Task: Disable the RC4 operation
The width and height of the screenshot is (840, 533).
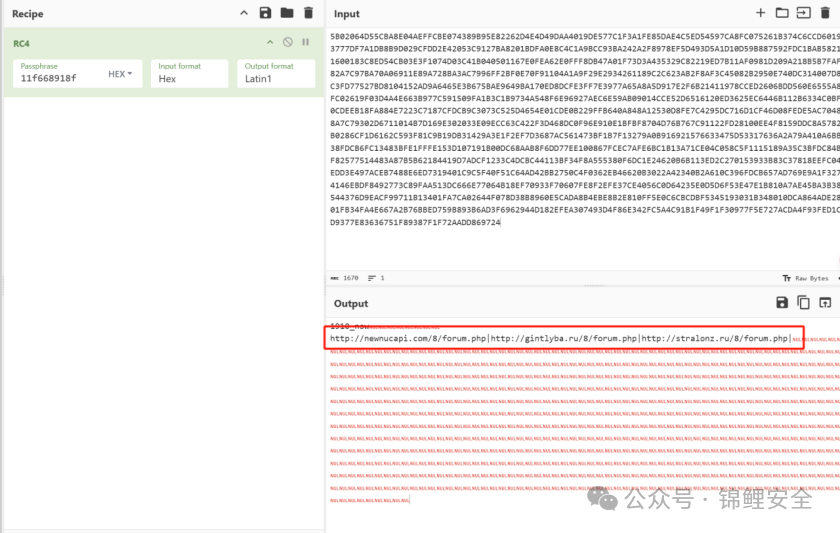Action: point(288,42)
